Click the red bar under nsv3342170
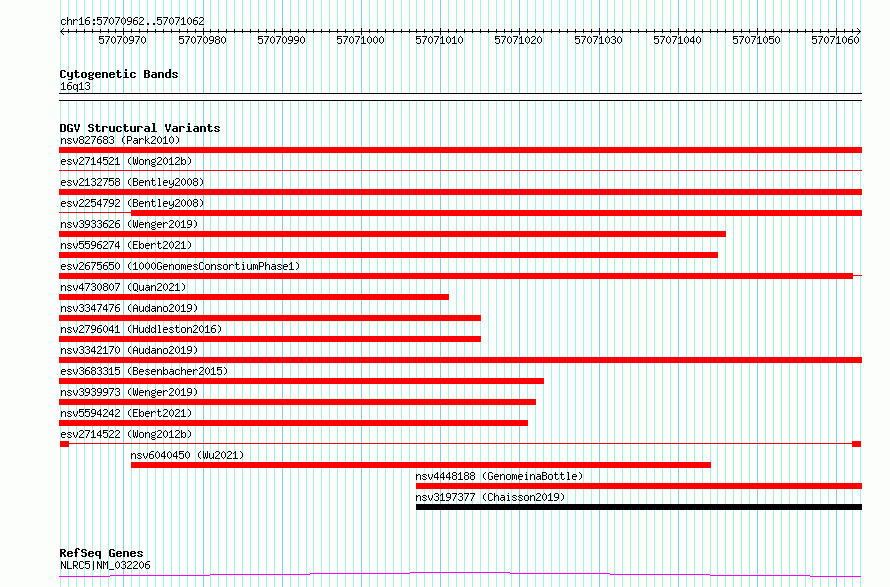 tap(460, 360)
